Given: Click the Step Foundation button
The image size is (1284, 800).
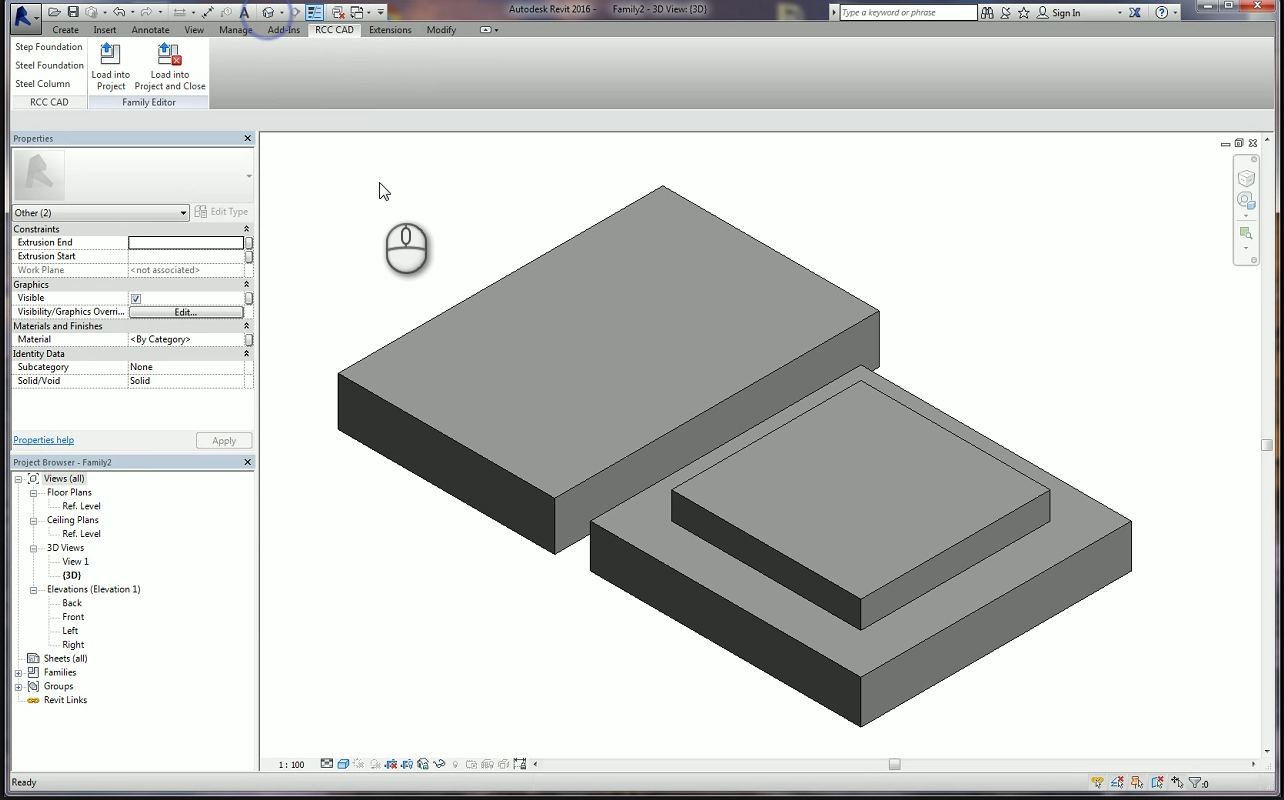Looking at the screenshot, I should click(x=49, y=47).
